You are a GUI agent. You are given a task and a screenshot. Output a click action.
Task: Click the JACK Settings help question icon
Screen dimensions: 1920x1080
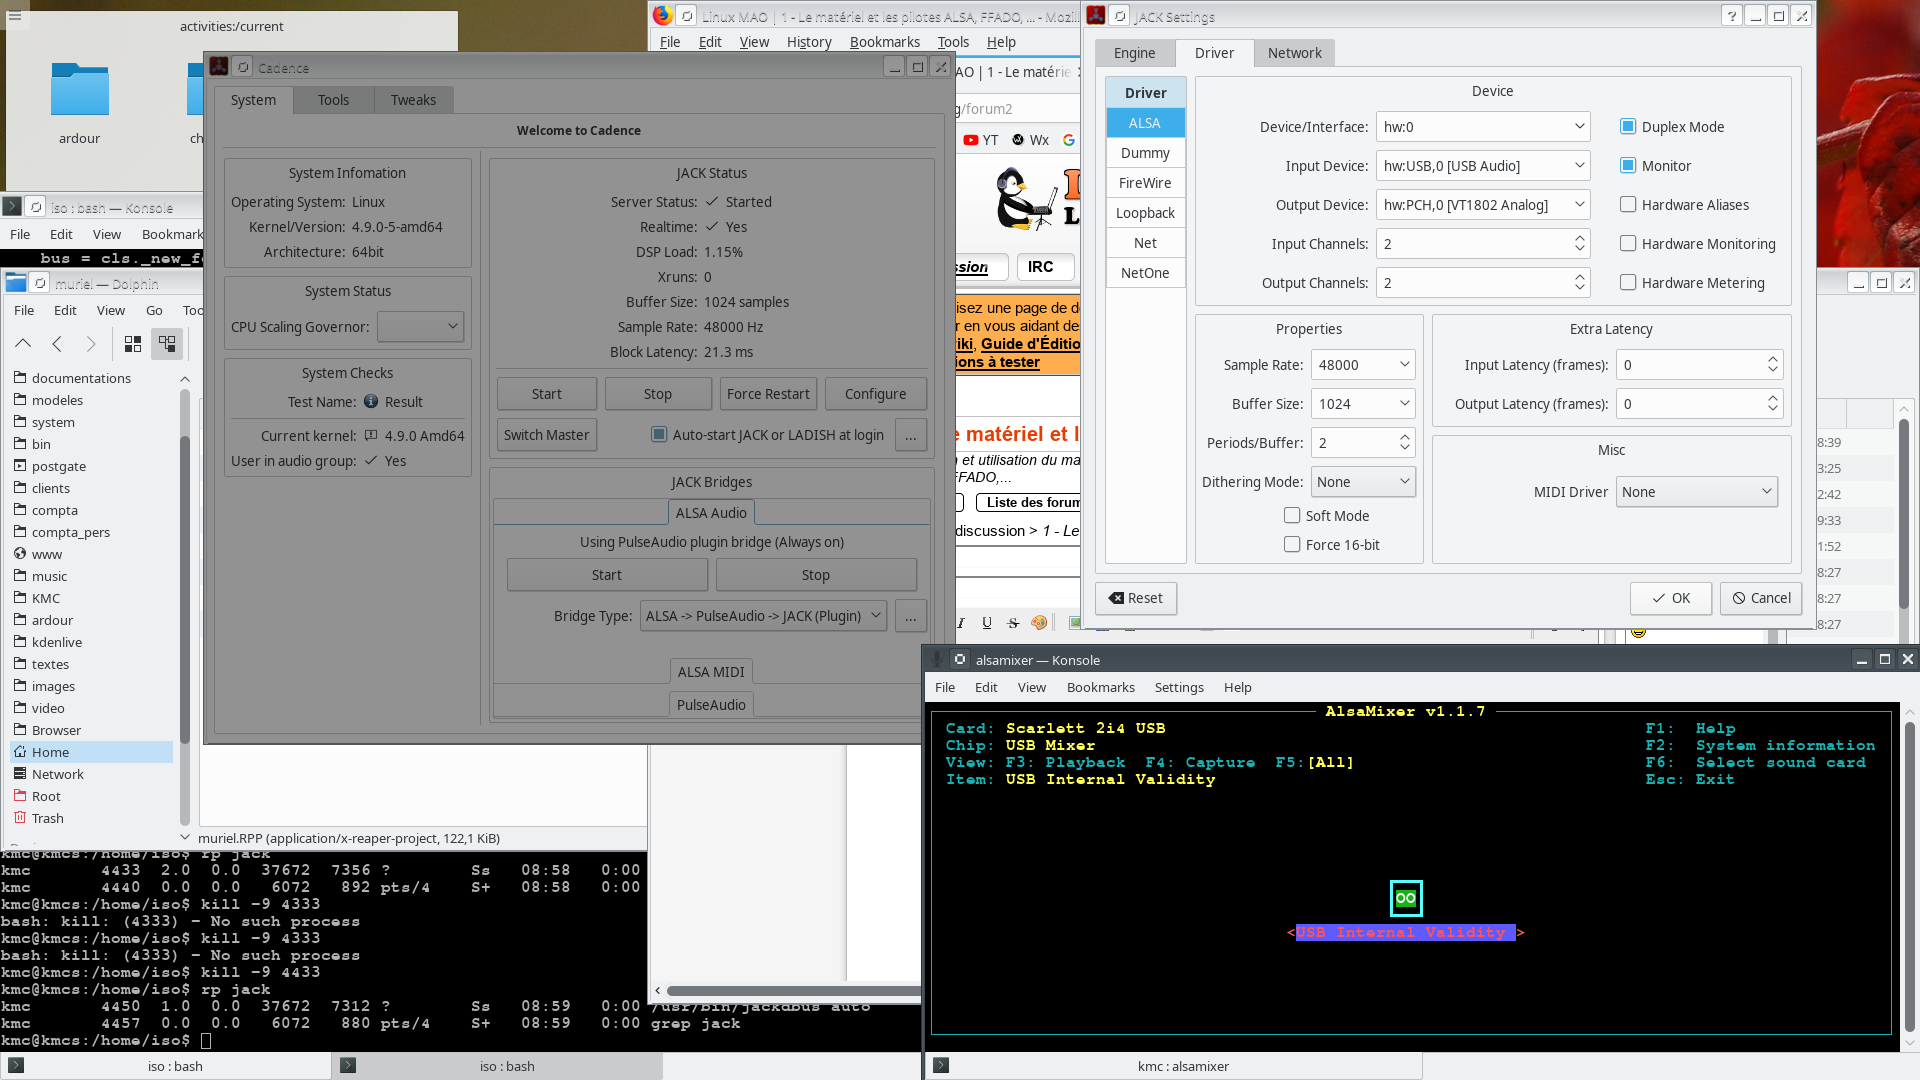click(1731, 16)
